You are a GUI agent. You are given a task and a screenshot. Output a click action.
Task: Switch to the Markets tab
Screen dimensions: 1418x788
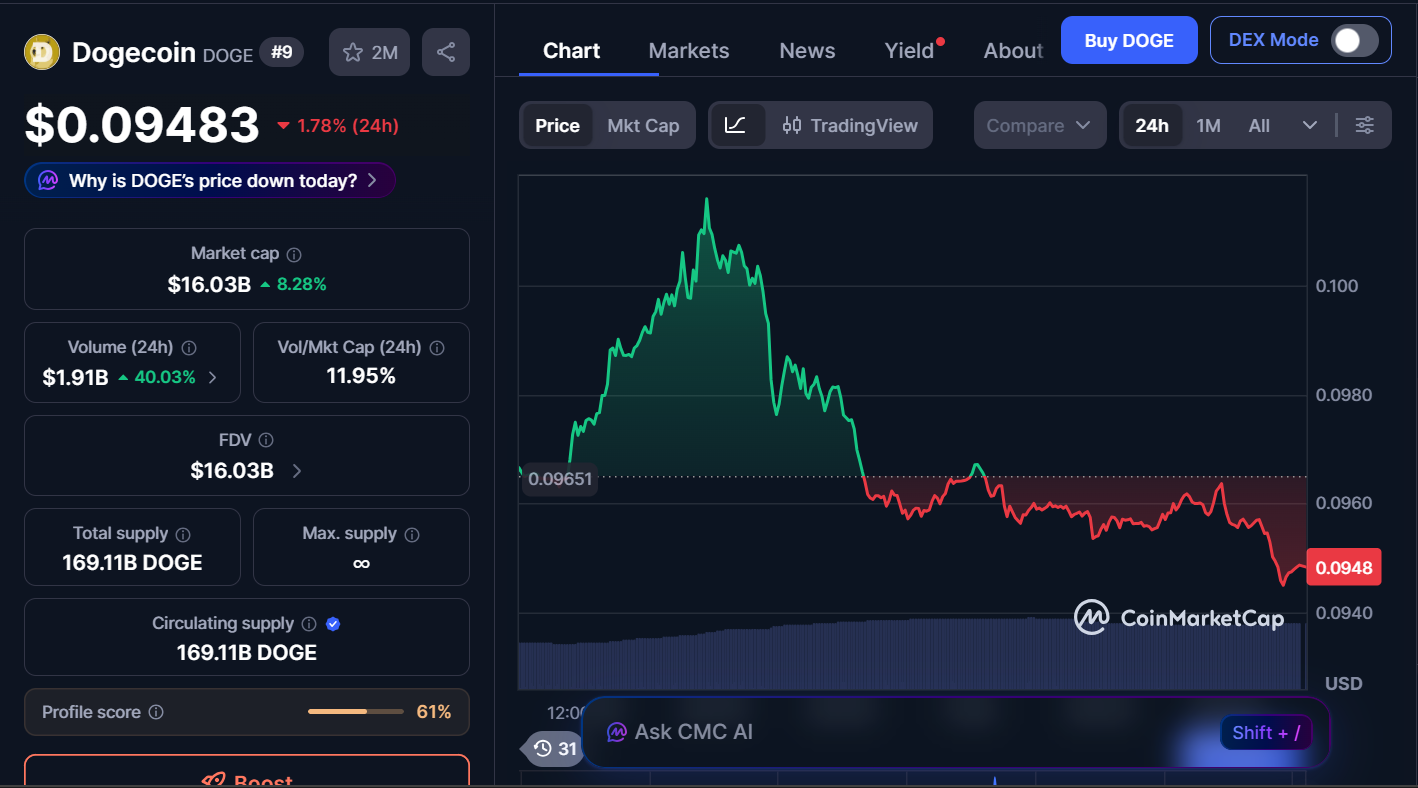tap(688, 50)
